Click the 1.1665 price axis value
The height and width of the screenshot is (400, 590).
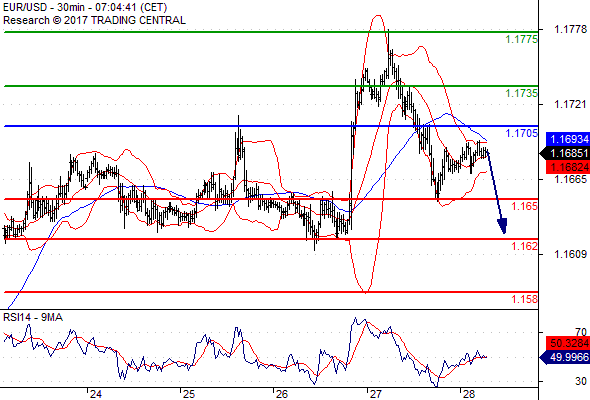click(x=570, y=179)
